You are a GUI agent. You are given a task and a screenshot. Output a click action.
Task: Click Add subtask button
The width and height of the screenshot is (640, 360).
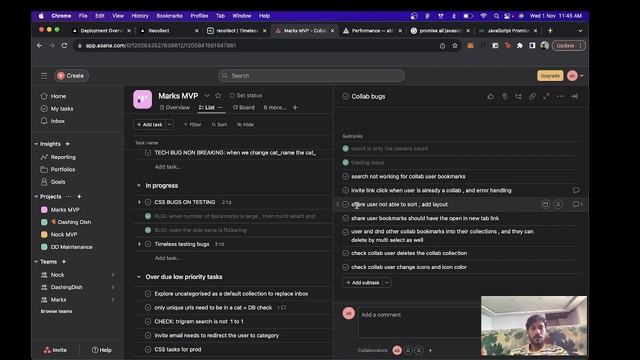pyautogui.click(x=363, y=282)
